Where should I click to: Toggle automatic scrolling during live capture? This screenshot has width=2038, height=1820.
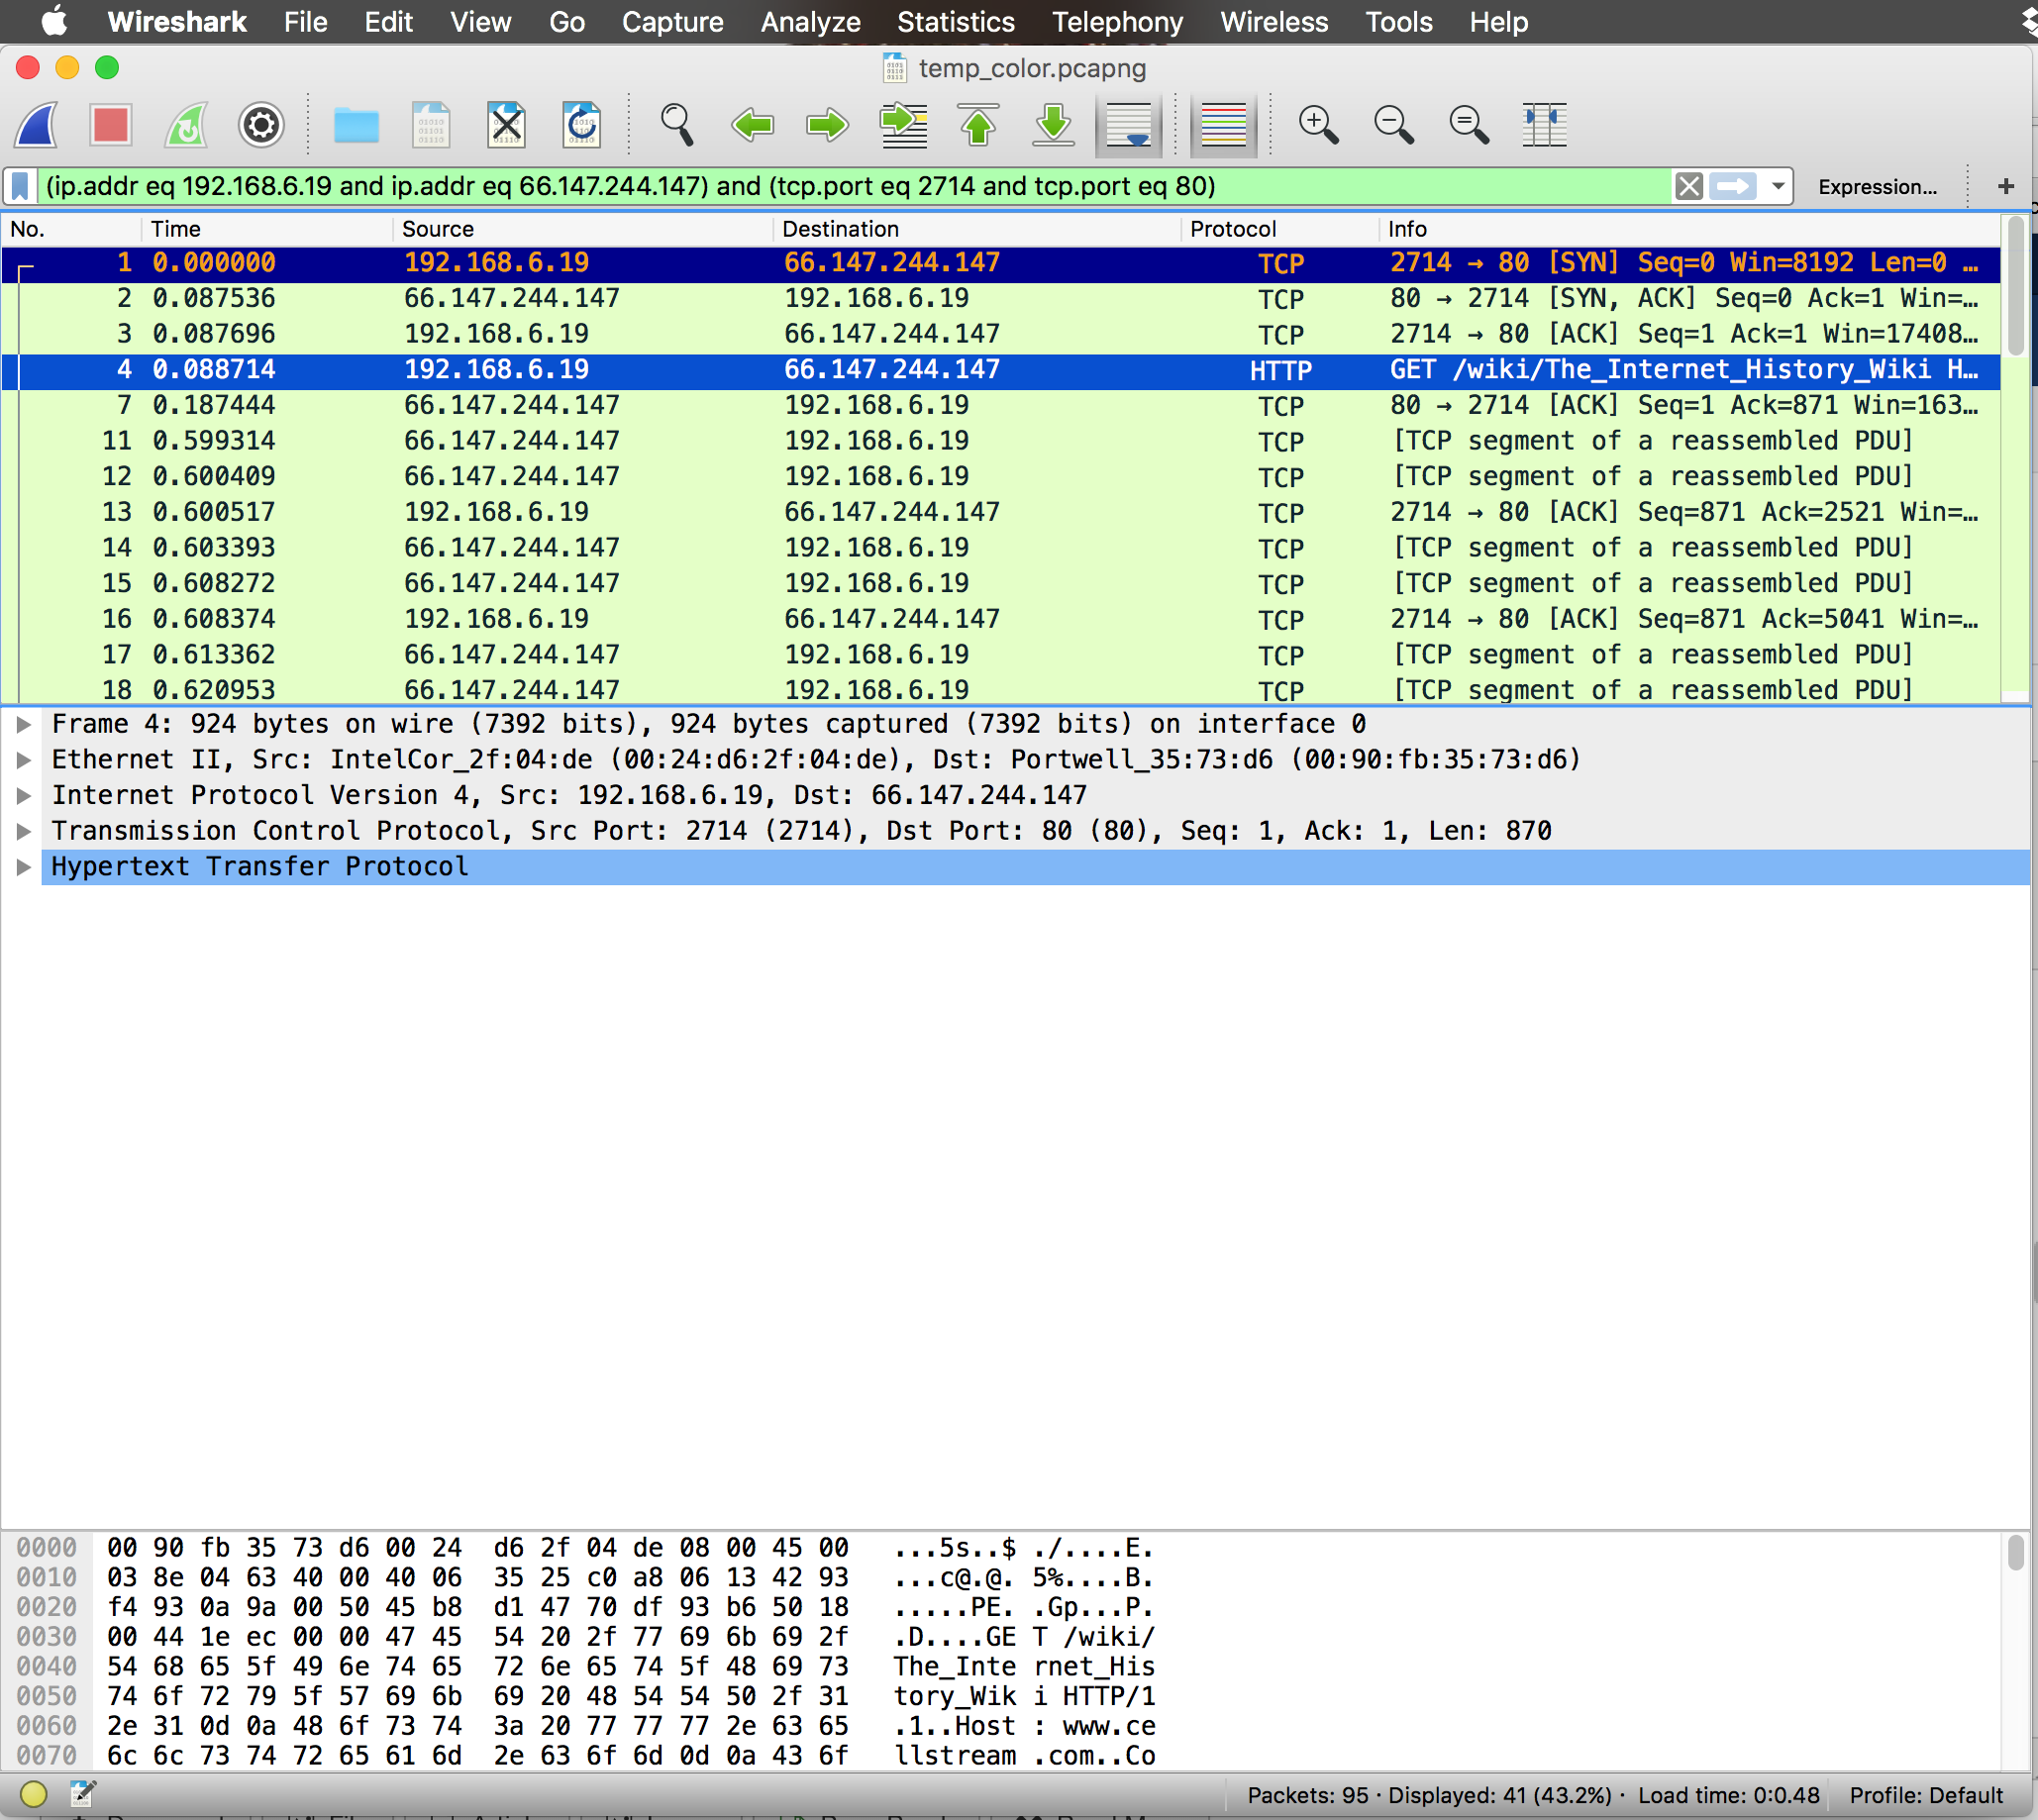click(1127, 125)
